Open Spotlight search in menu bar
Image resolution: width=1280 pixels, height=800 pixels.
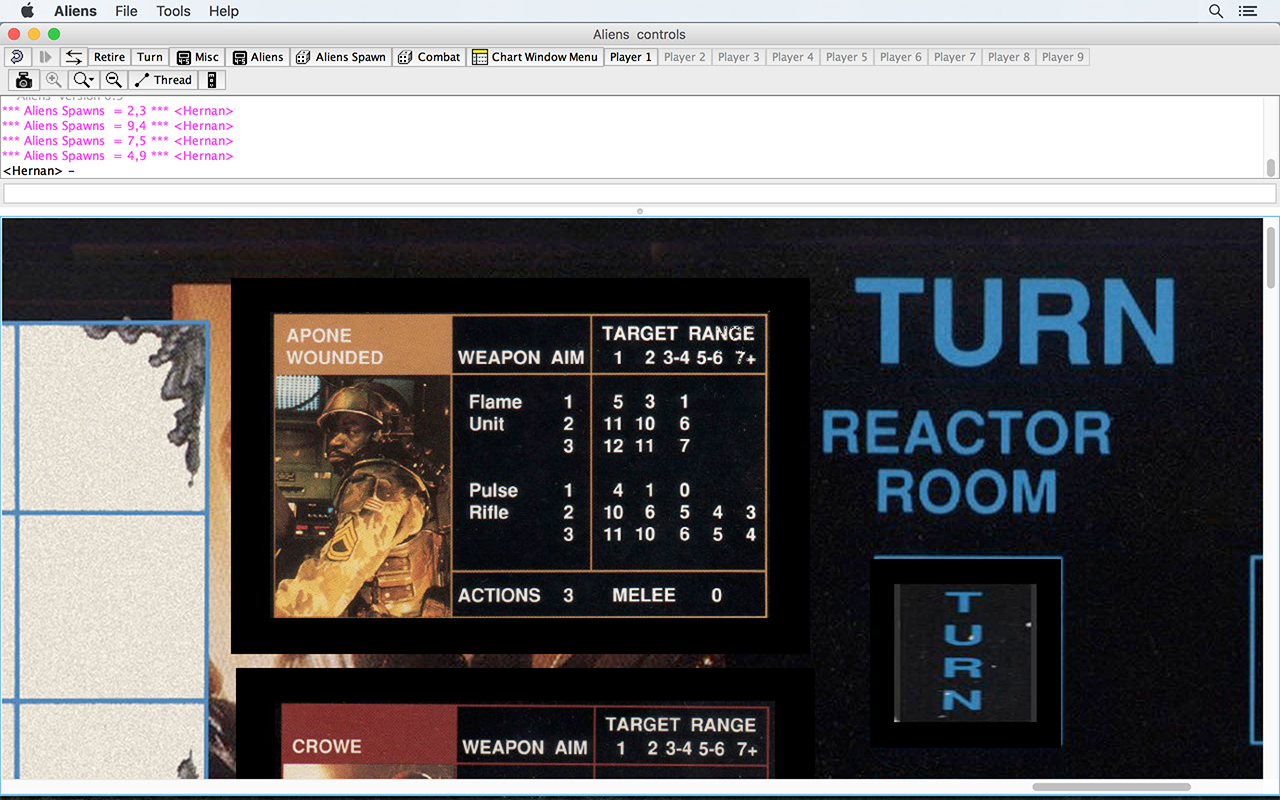pos(1216,11)
